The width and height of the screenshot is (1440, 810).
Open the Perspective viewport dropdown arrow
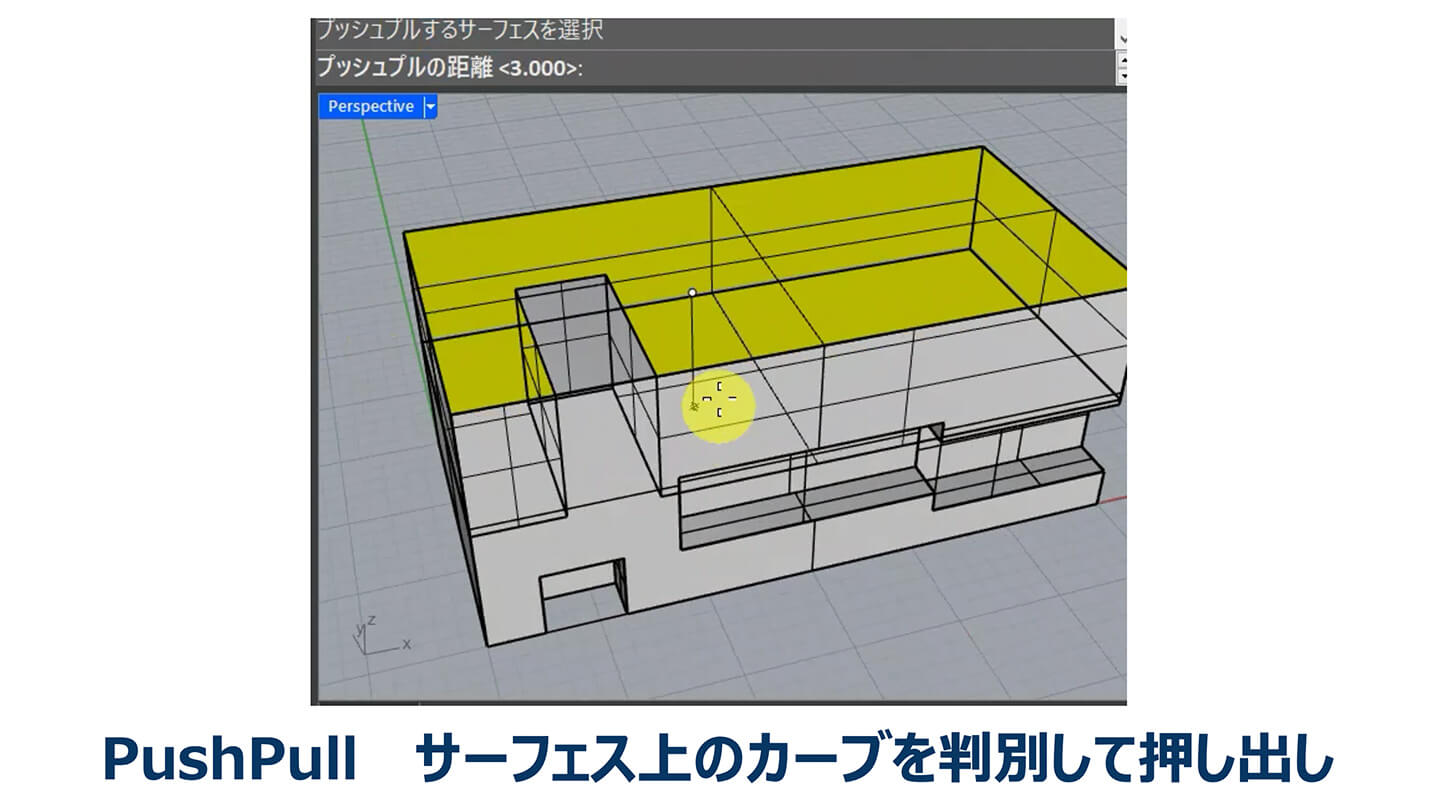[x=430, y=106]
